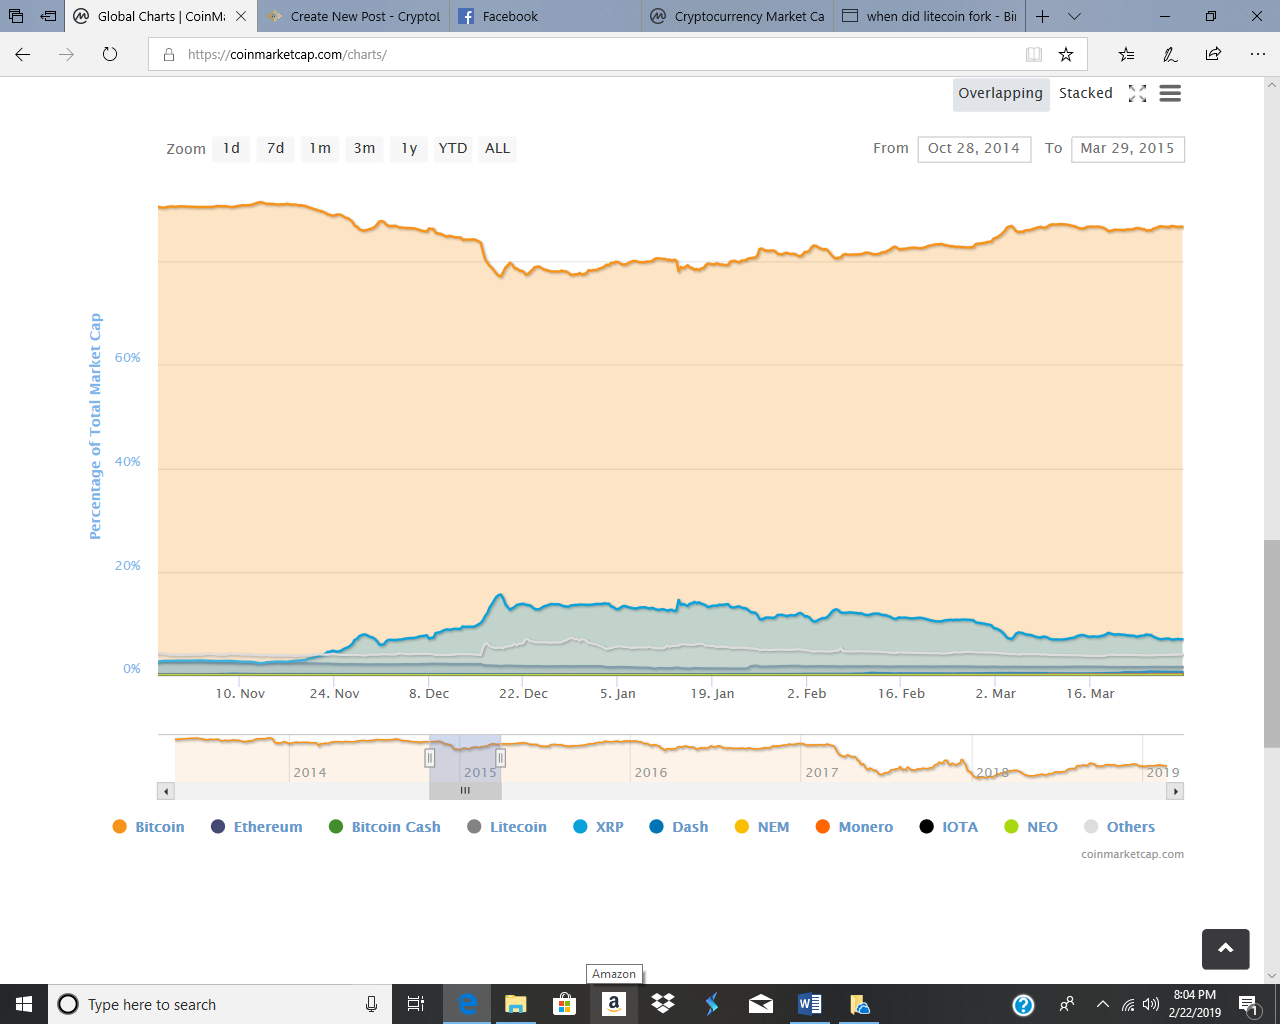Open Mail app in the taskbar

click(761, 1004)
